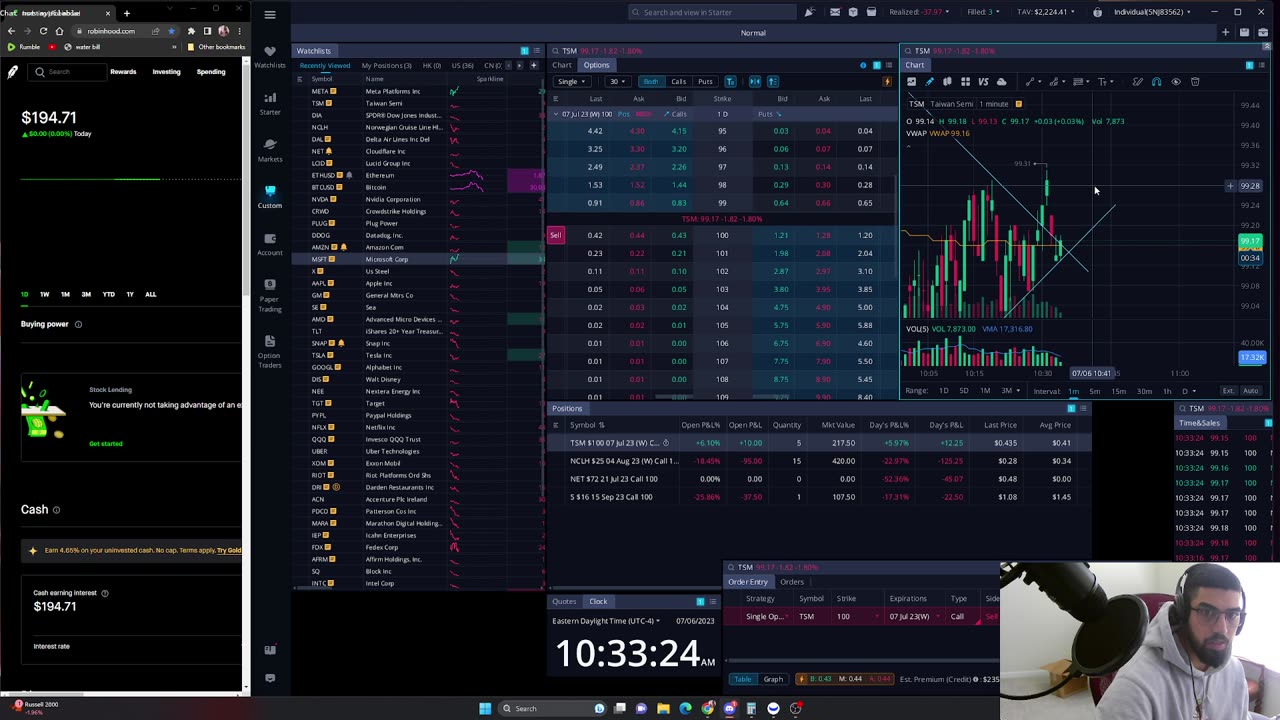Image resolution: width=1280 pixels, height=720 pixels.
Task: Select the 1m chart interval
Action: [x=1074, y=391]
